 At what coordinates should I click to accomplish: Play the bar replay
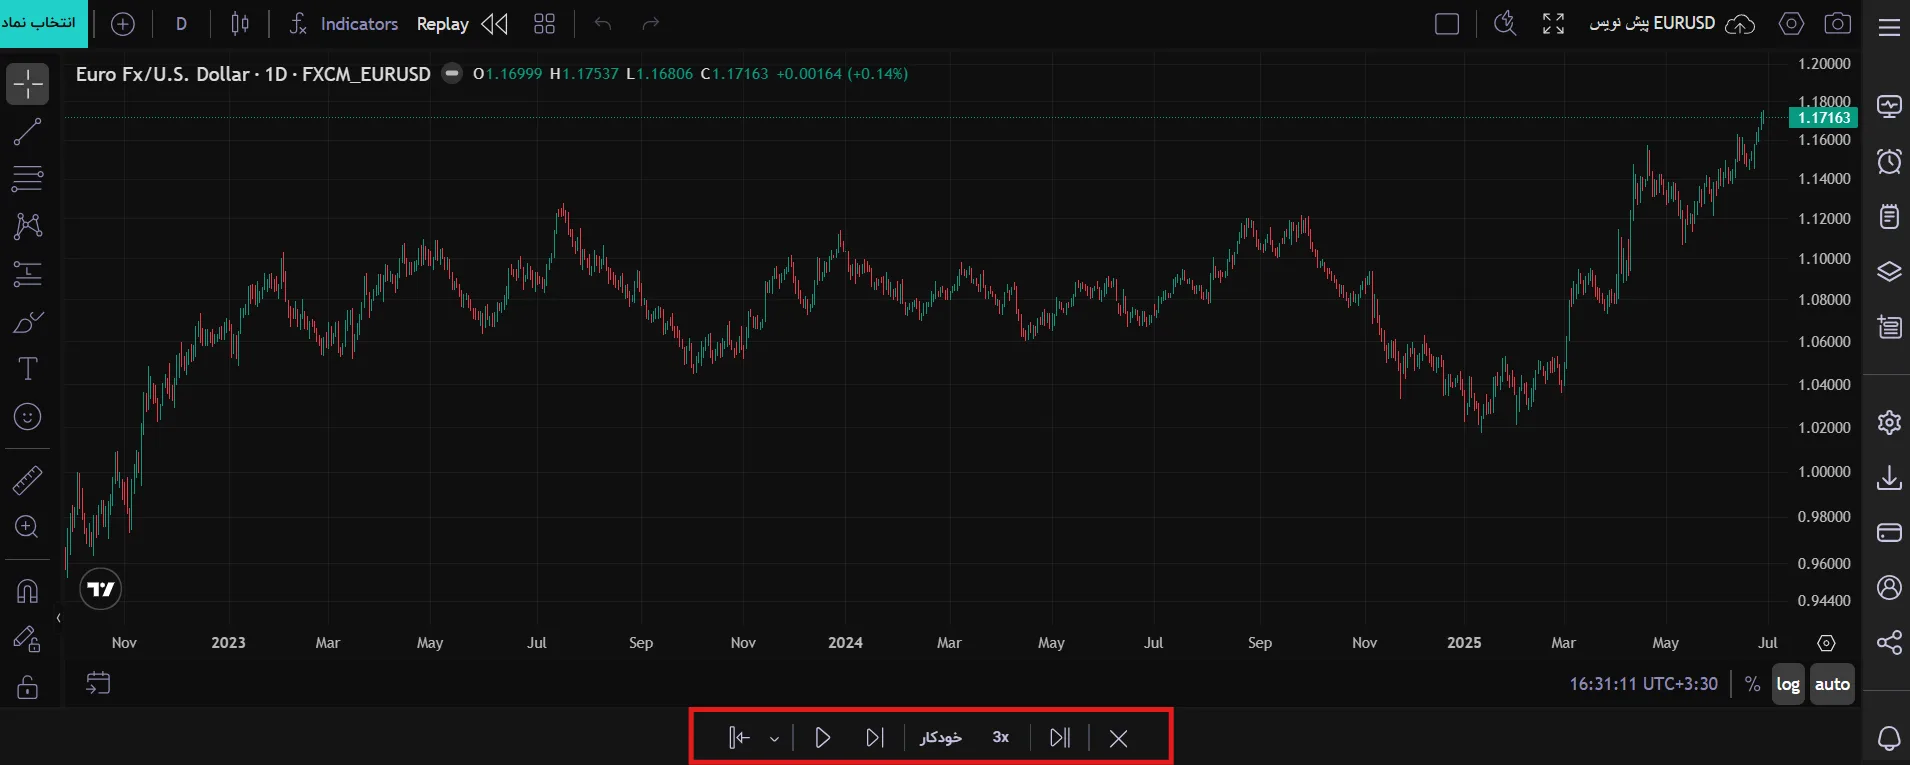point(823,738)
